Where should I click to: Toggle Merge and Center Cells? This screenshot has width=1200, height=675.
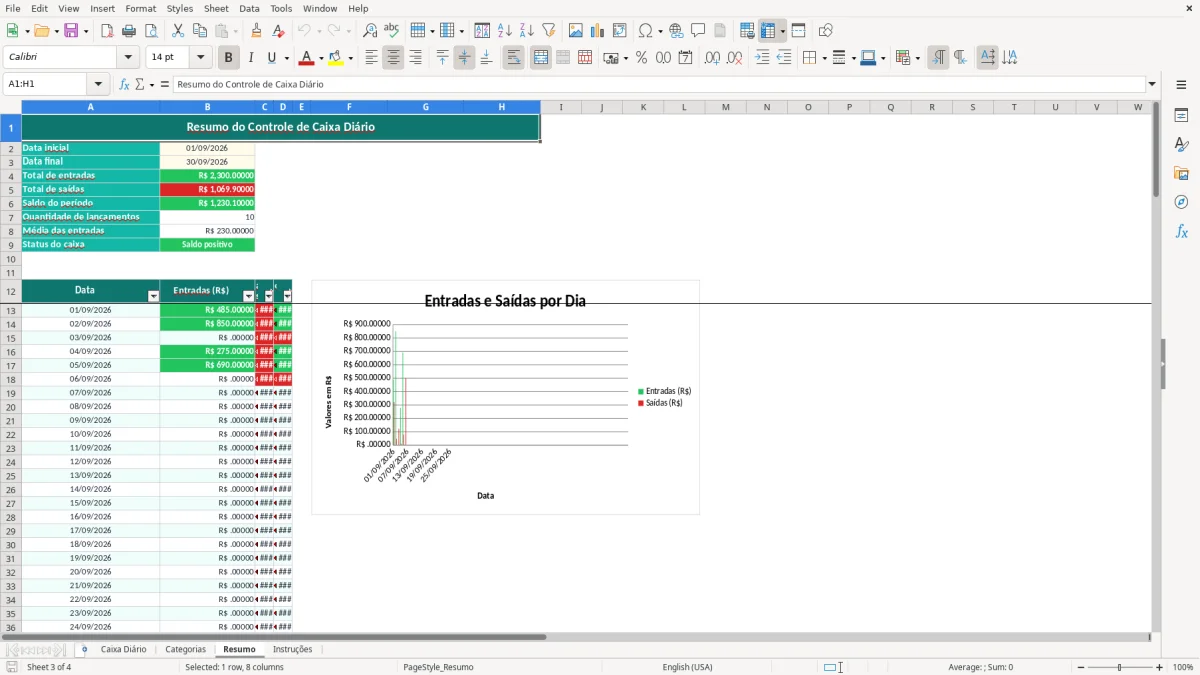541,58
